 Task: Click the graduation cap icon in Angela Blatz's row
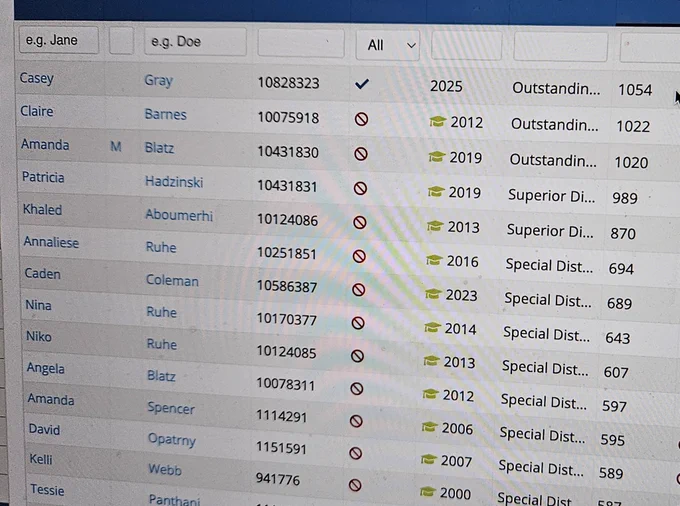click(430, 394)
